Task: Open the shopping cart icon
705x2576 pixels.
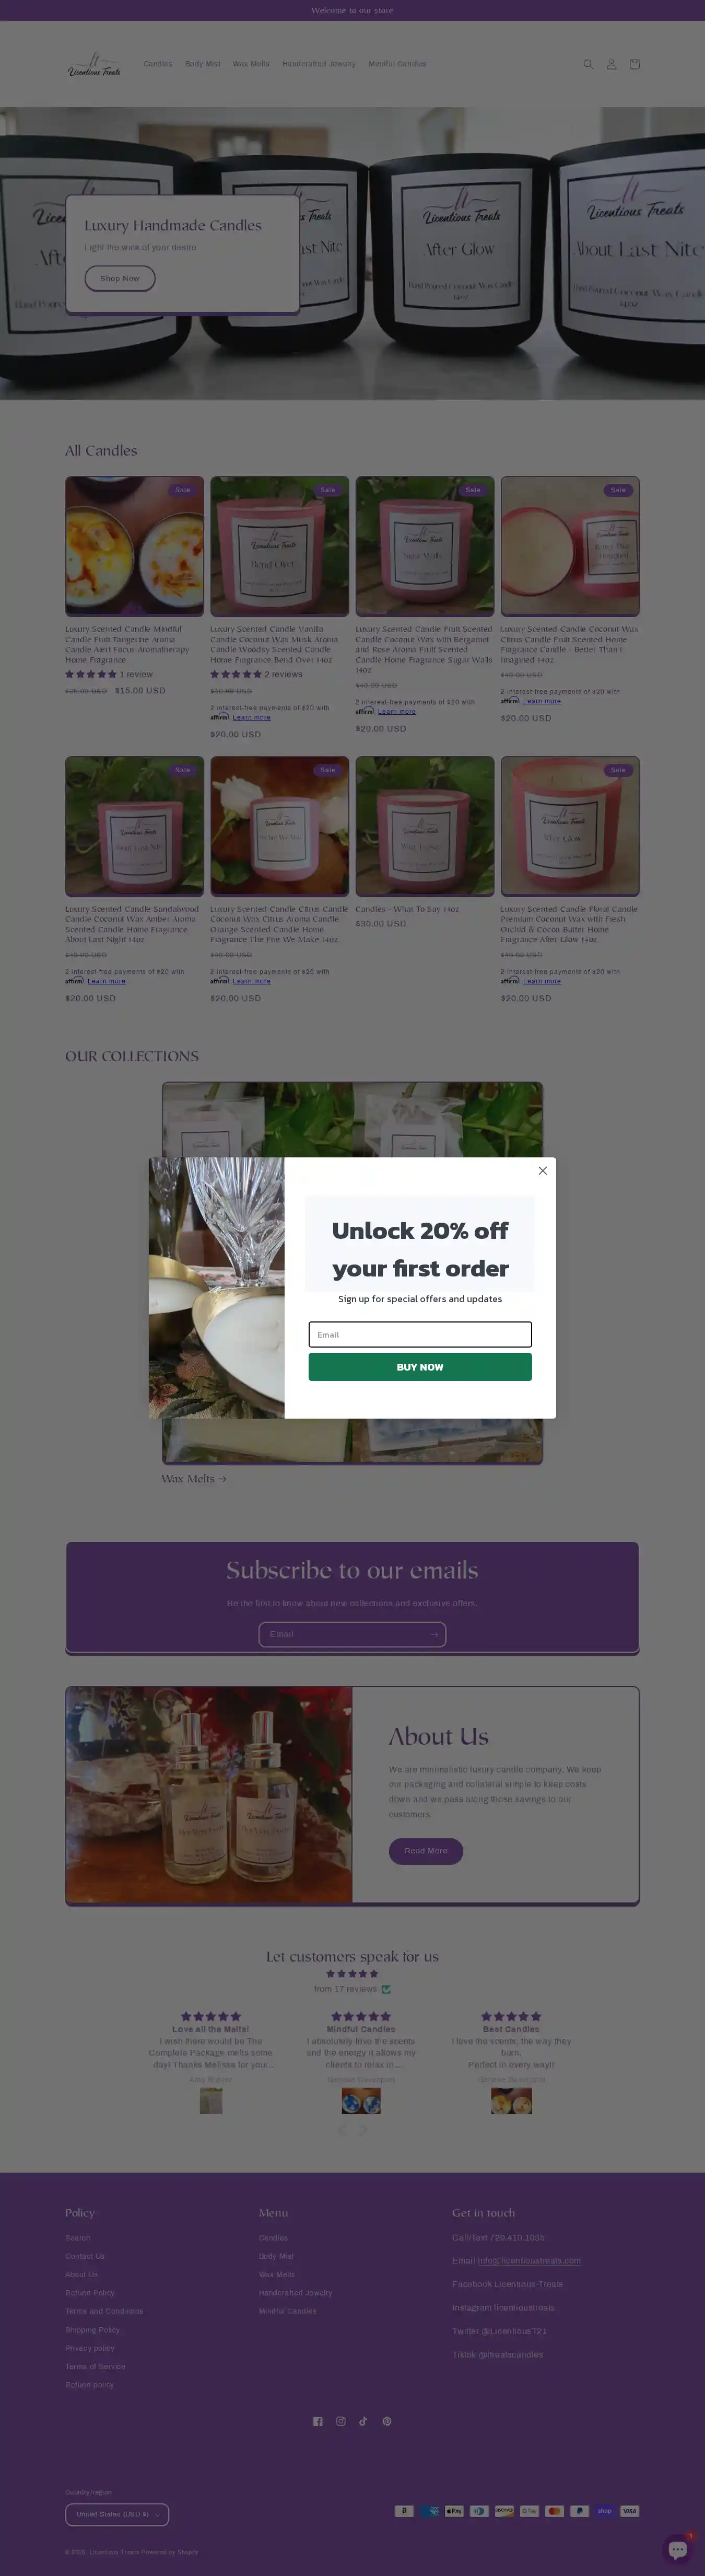Action: (x=634, y=64)
